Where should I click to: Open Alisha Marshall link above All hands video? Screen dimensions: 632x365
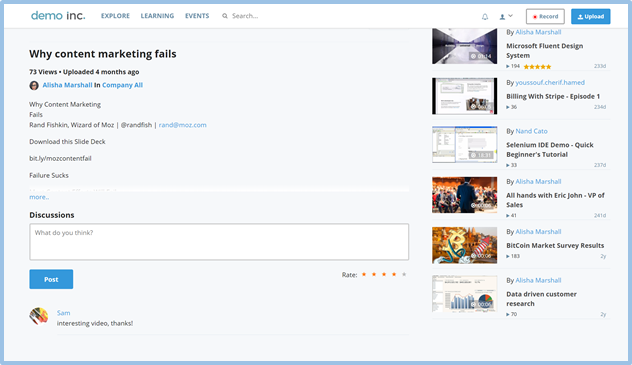(538, 181)
